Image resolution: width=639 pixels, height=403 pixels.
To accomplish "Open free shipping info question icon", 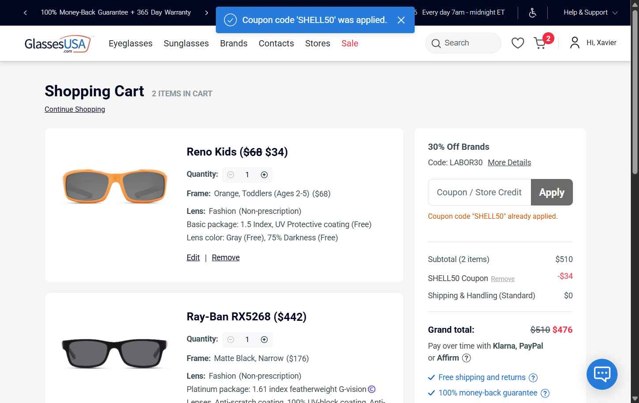I will pyautogui.click(x=533, y=378).
